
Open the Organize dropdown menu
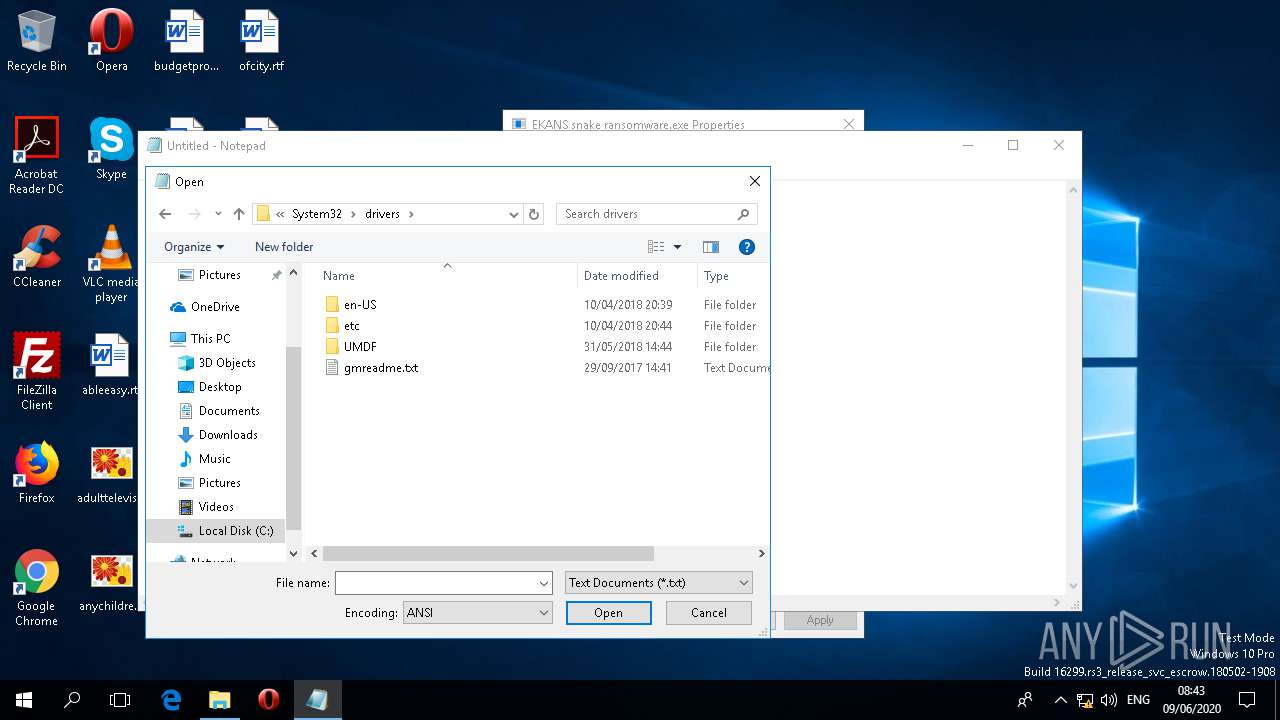tap(194, 247)
